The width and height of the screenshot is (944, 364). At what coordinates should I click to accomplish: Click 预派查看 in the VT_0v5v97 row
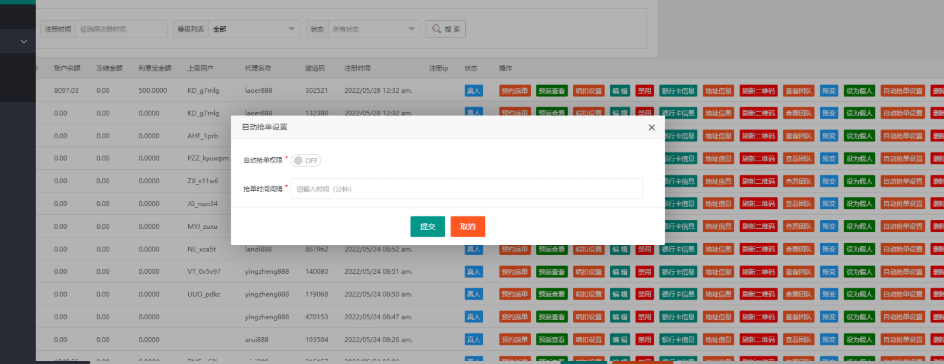pyautogui.click(x=552, y=271)
